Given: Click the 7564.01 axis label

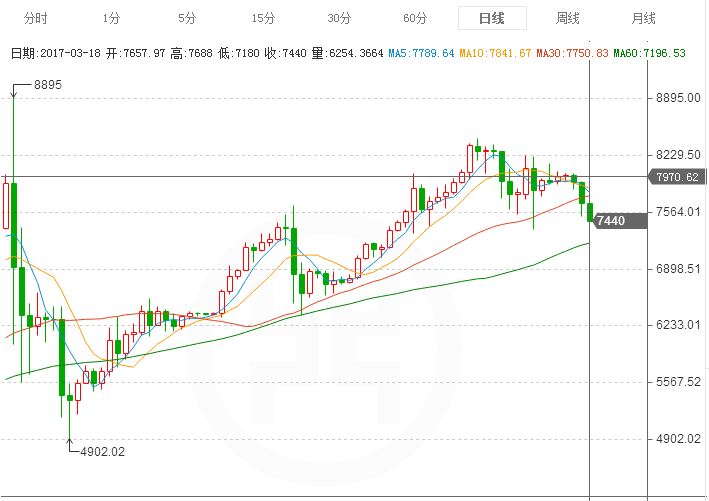Looking at the screenshot, I should (x=678, y=212).
